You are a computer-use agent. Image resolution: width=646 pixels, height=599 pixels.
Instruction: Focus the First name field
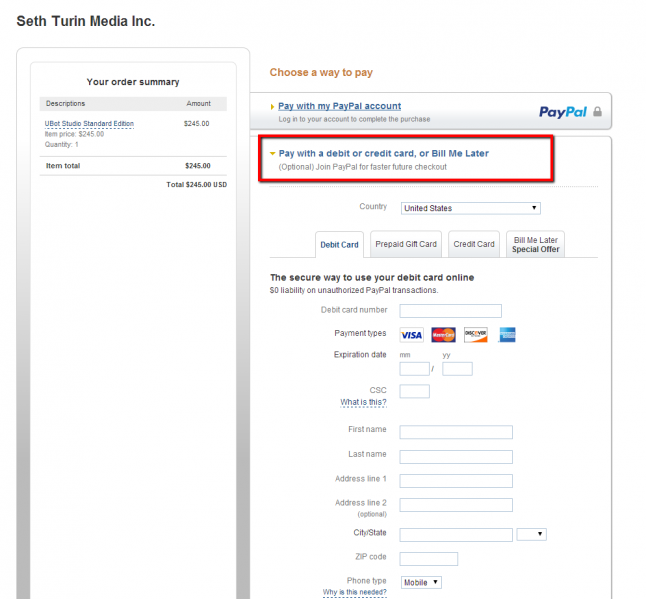coord(456,432)
